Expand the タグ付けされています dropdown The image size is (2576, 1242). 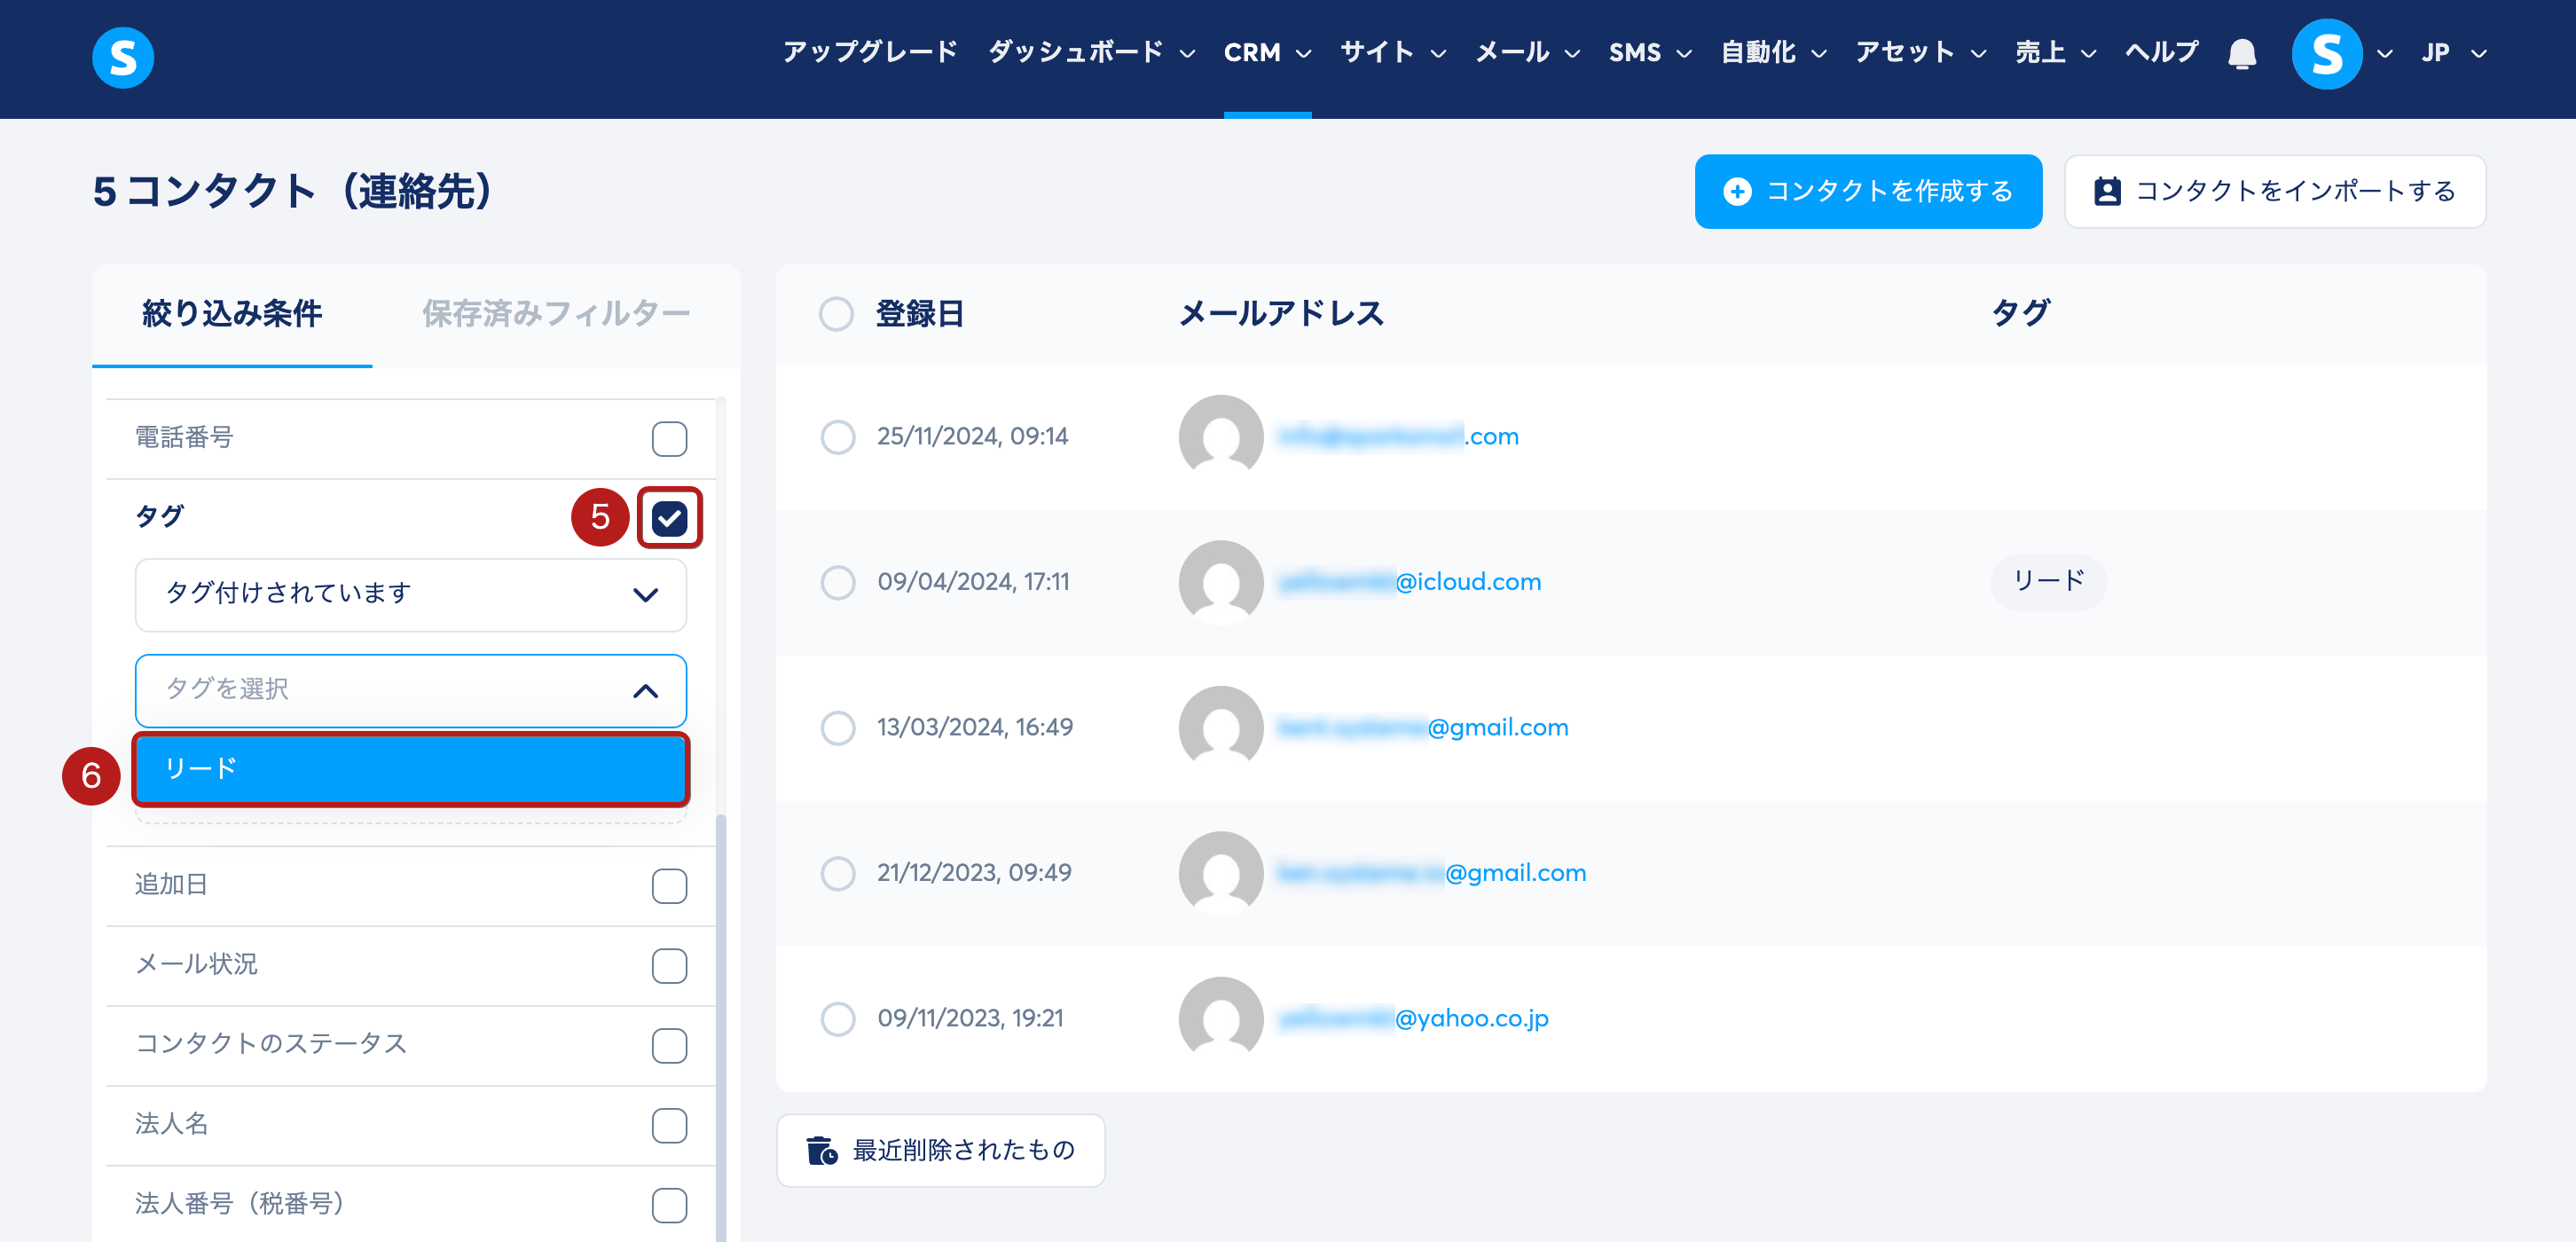[x=410, y=595]
